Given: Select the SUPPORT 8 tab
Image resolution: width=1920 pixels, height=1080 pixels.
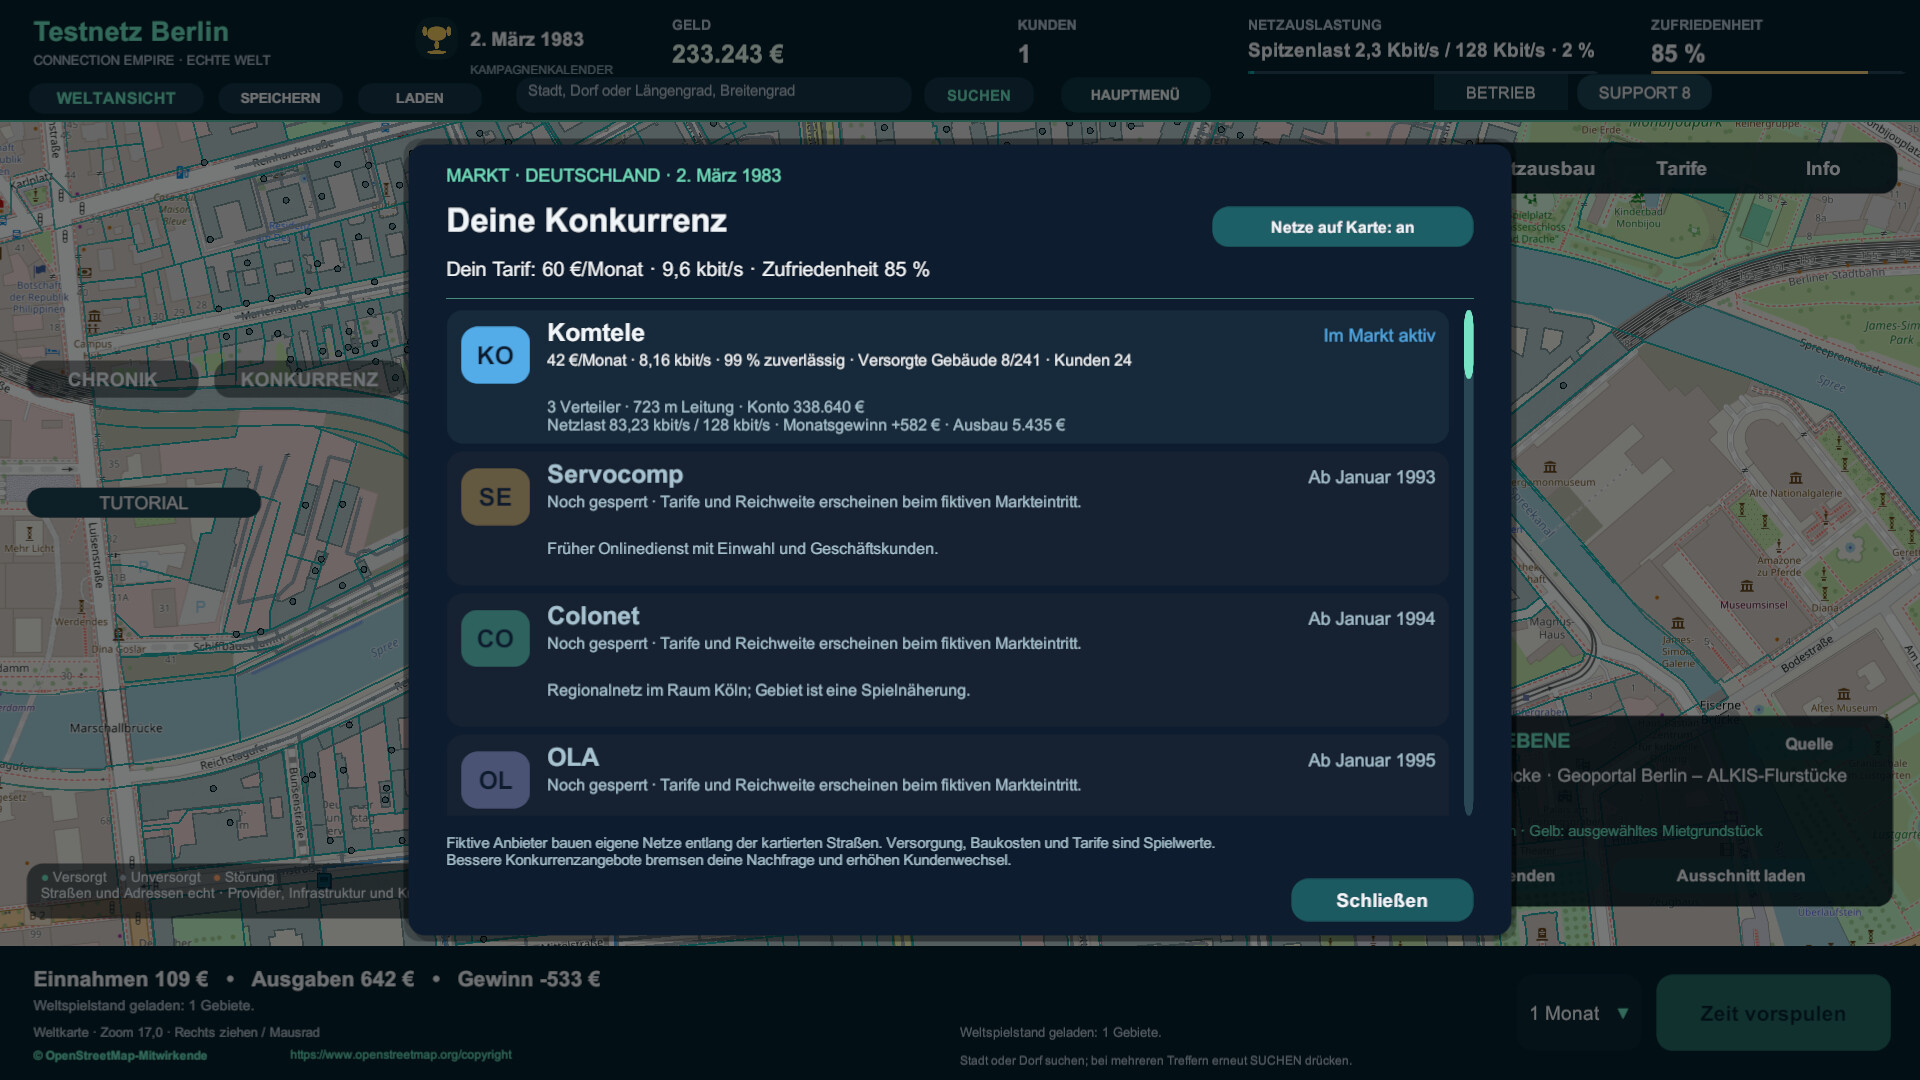Looking at the screenshot, I should pos(1644,93).
